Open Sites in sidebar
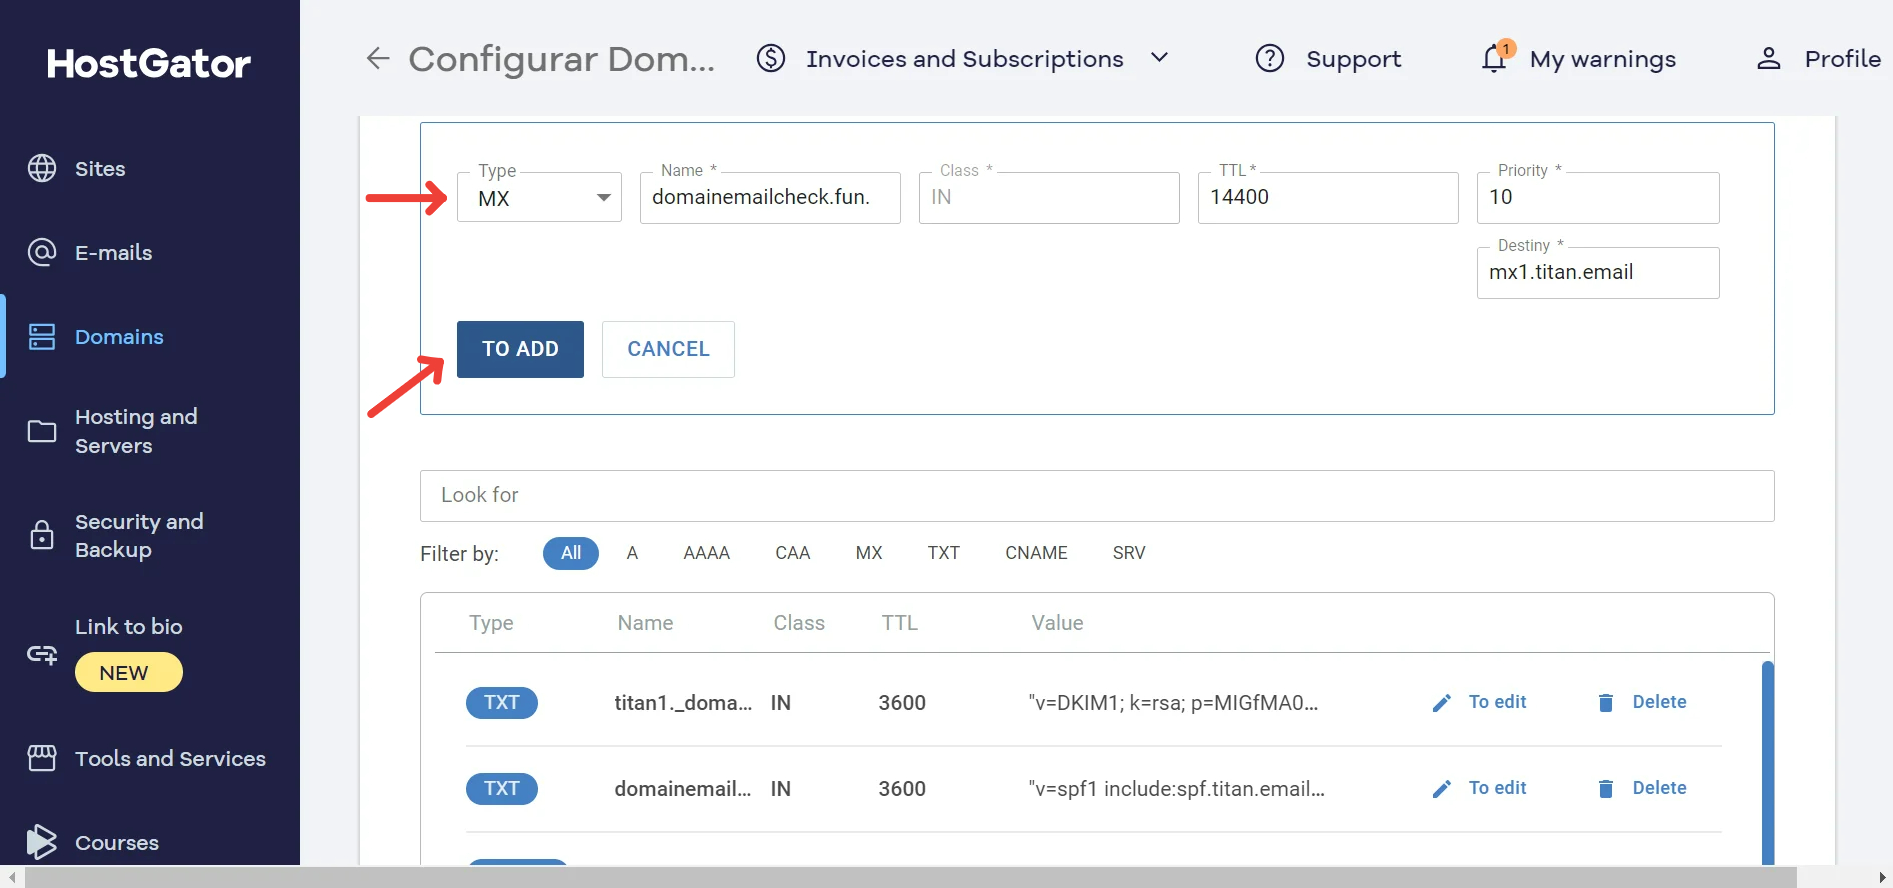This screenshot has height=888, width=1893. (x=100, y=169)
